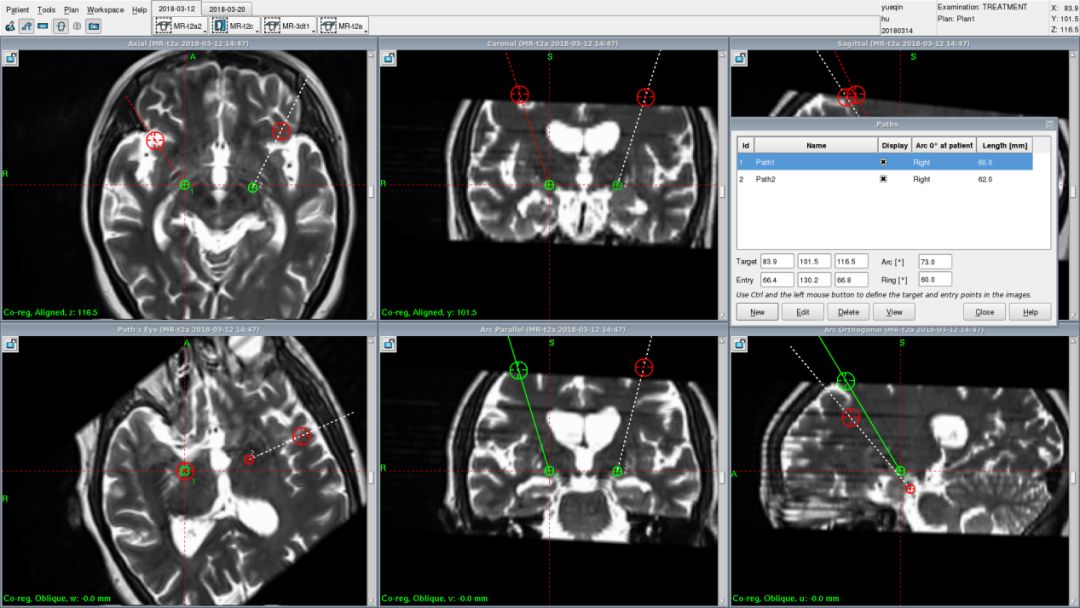Open the Tools menu
The width and height of the screenshot is (1080, 608).
point(46,10)
